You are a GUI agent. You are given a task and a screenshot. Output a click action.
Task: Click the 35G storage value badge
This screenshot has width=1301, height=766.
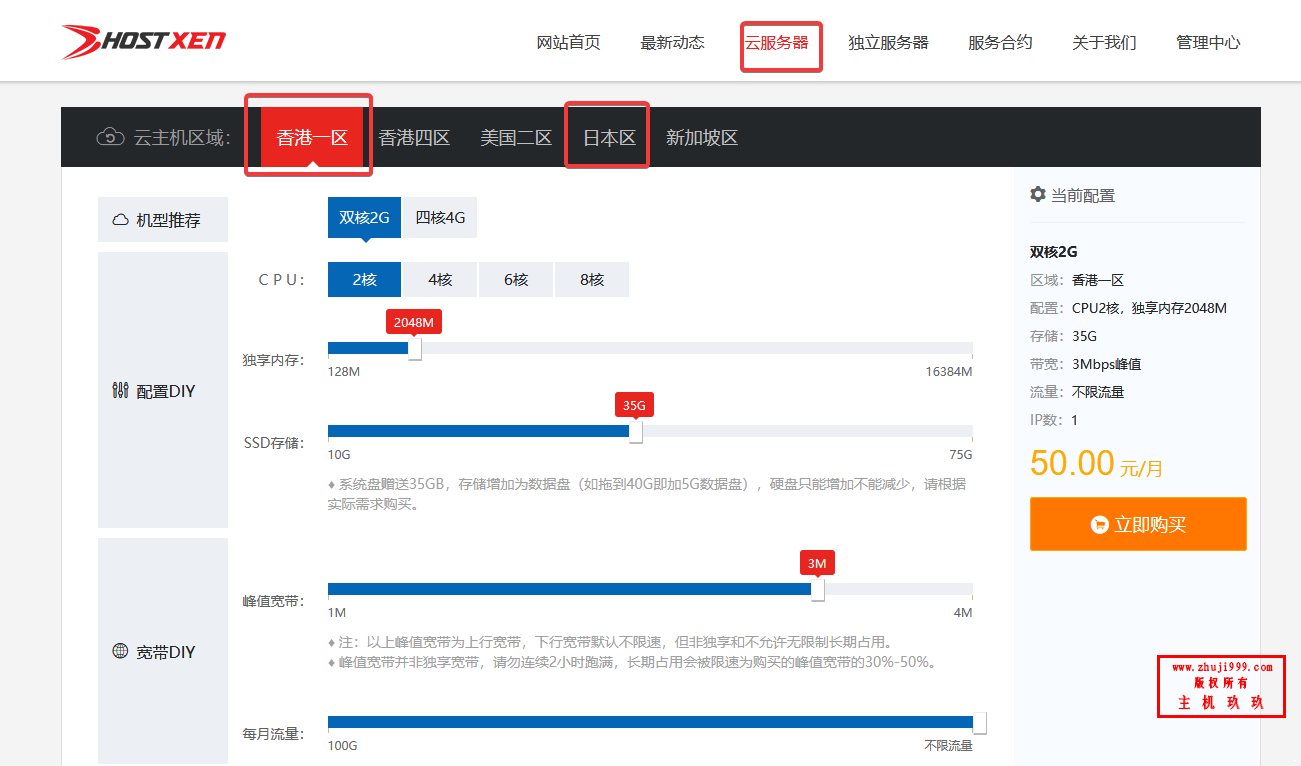click(x=635, y=405)
